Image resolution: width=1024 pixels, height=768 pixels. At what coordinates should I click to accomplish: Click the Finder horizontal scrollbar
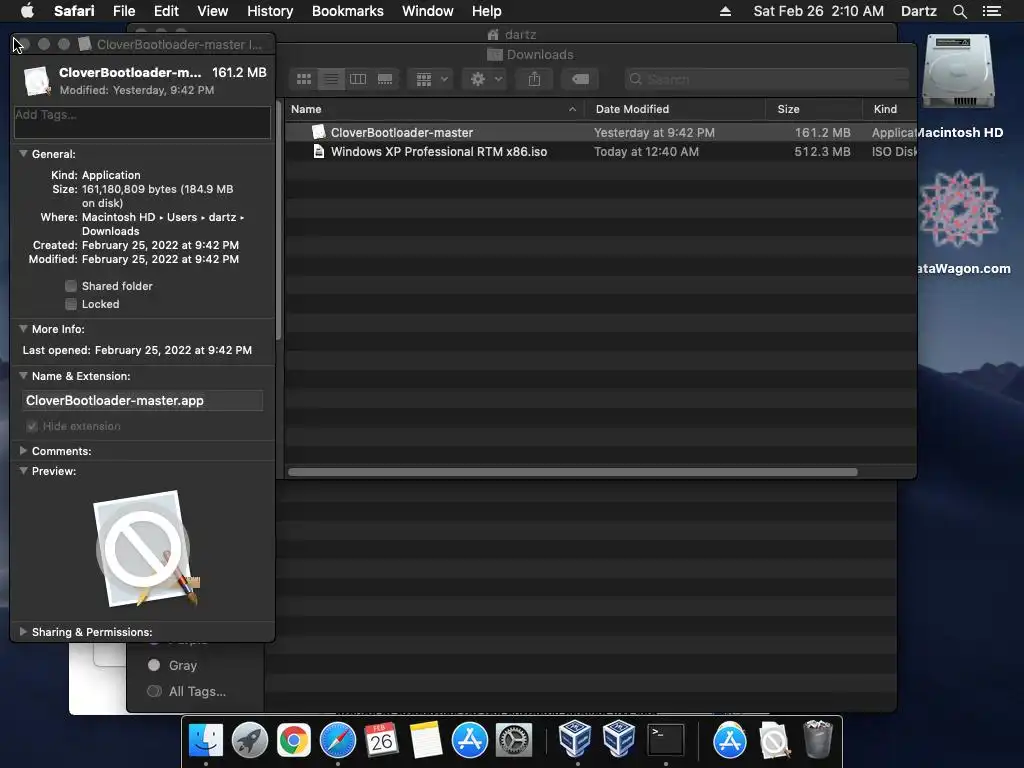pyautogui.click(x=573, y=472)
